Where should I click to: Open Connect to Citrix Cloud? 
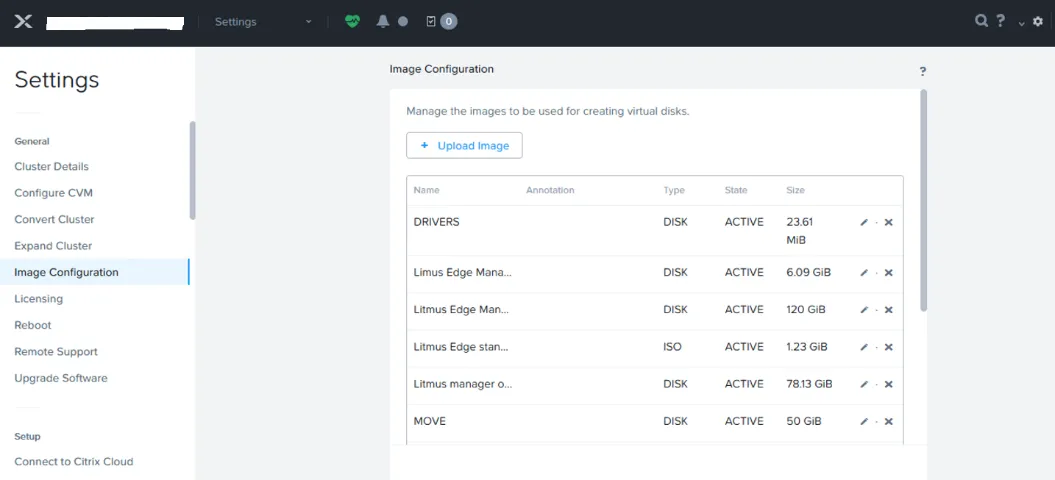73,462
